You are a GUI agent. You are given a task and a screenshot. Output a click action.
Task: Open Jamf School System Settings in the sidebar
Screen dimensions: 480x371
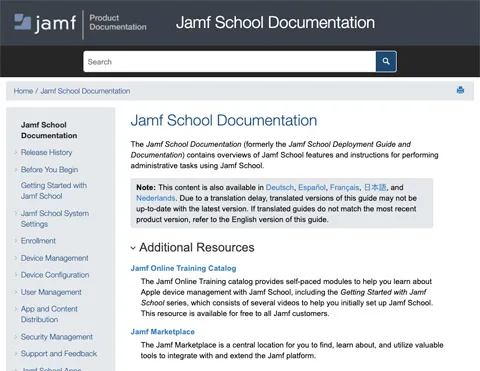[x=55, y=218]
